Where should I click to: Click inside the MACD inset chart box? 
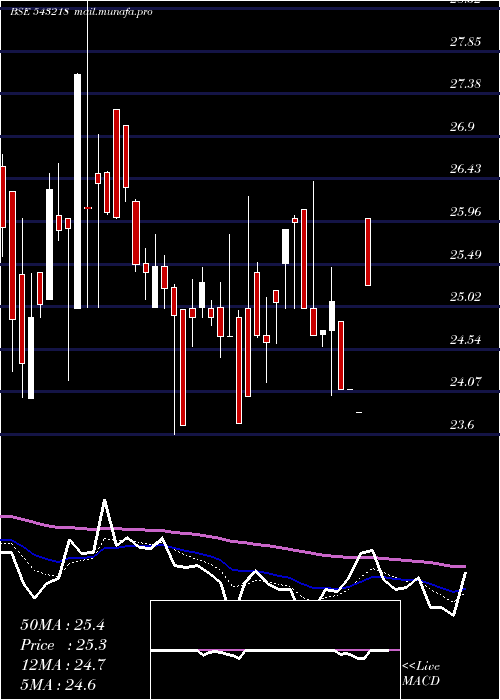(x=275, y=650)
